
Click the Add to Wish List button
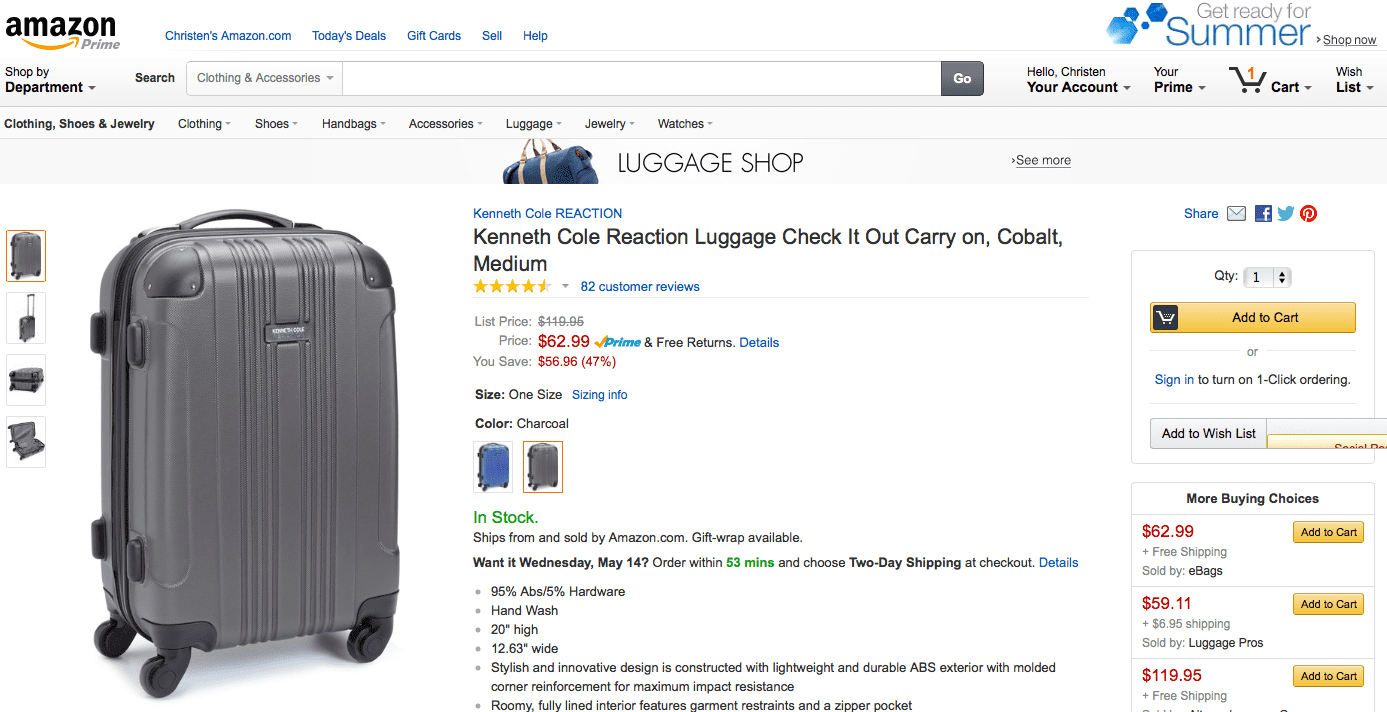click(1208, 434)
